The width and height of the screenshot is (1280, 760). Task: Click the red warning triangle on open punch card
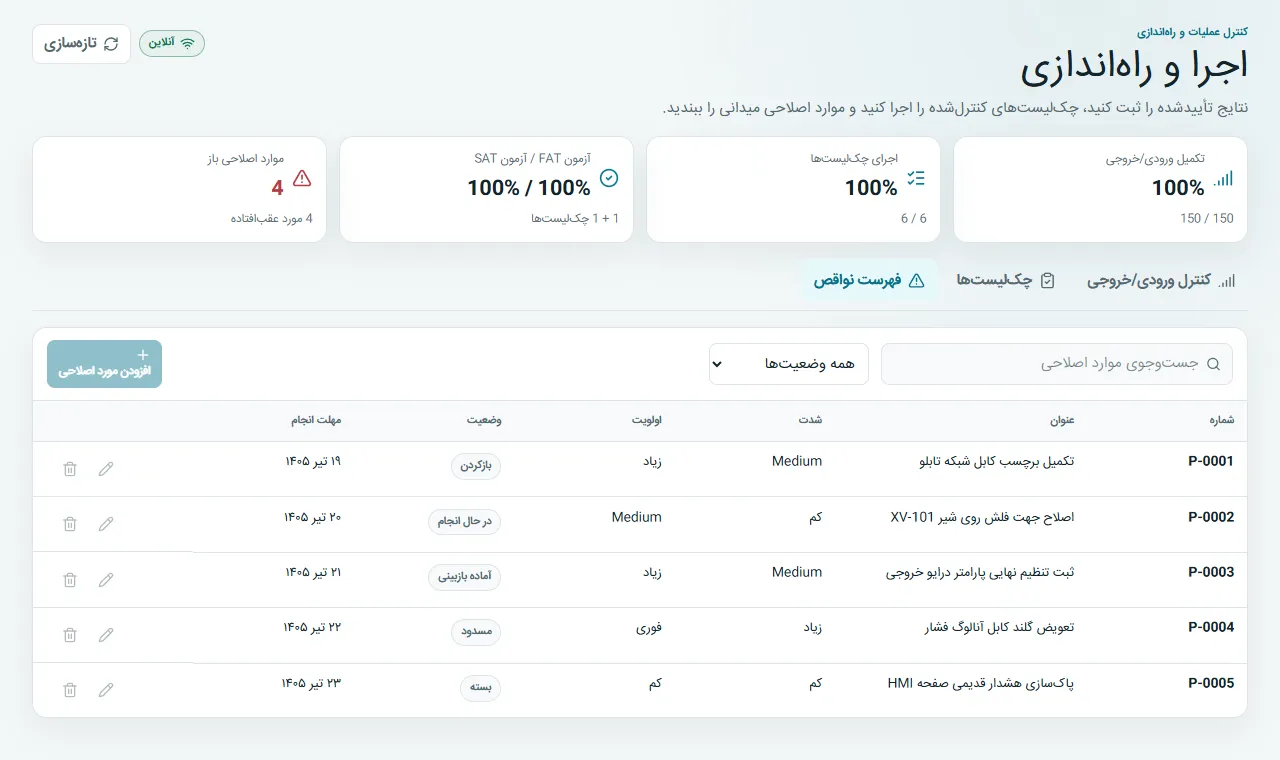[302, 179]
